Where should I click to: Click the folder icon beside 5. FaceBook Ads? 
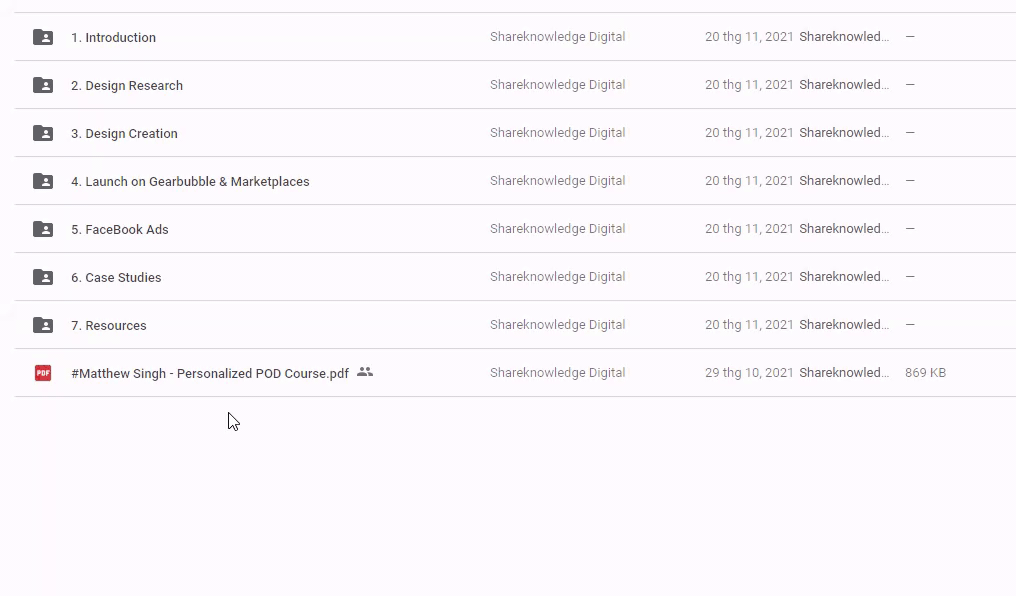(x=43, y=229)
